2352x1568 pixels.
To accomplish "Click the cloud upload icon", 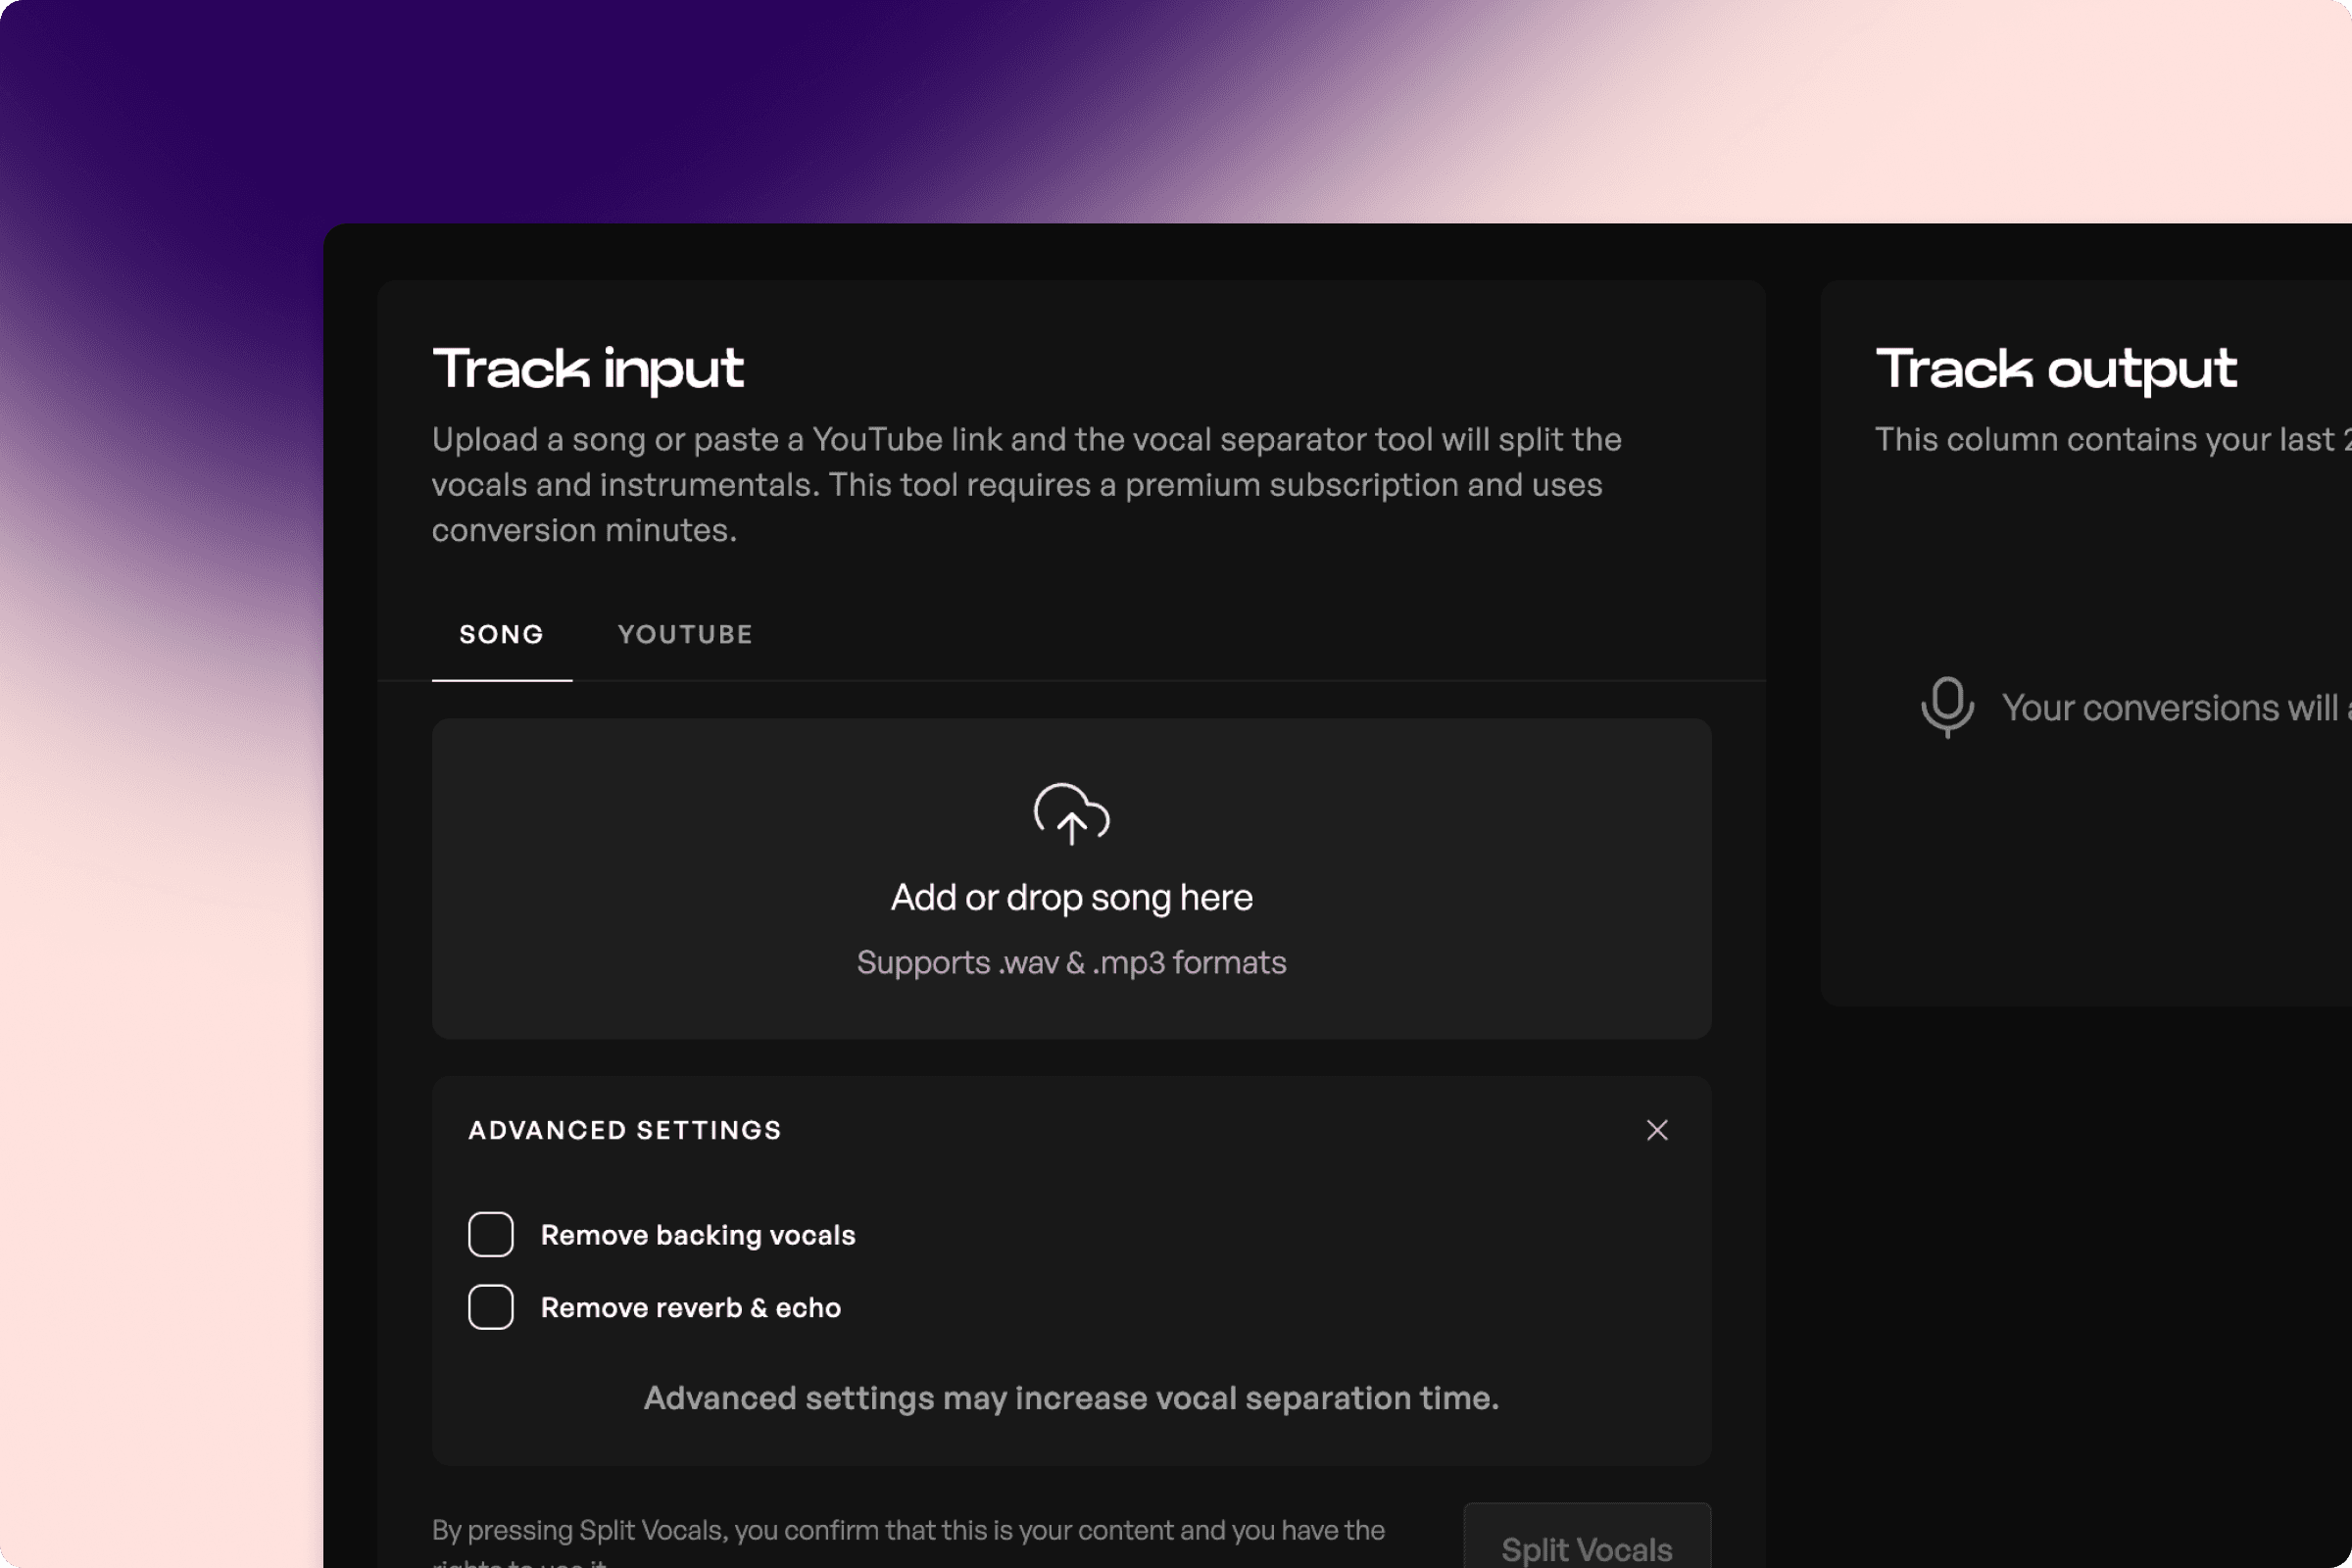I will pyautogui.click(x=1071, y=814).
